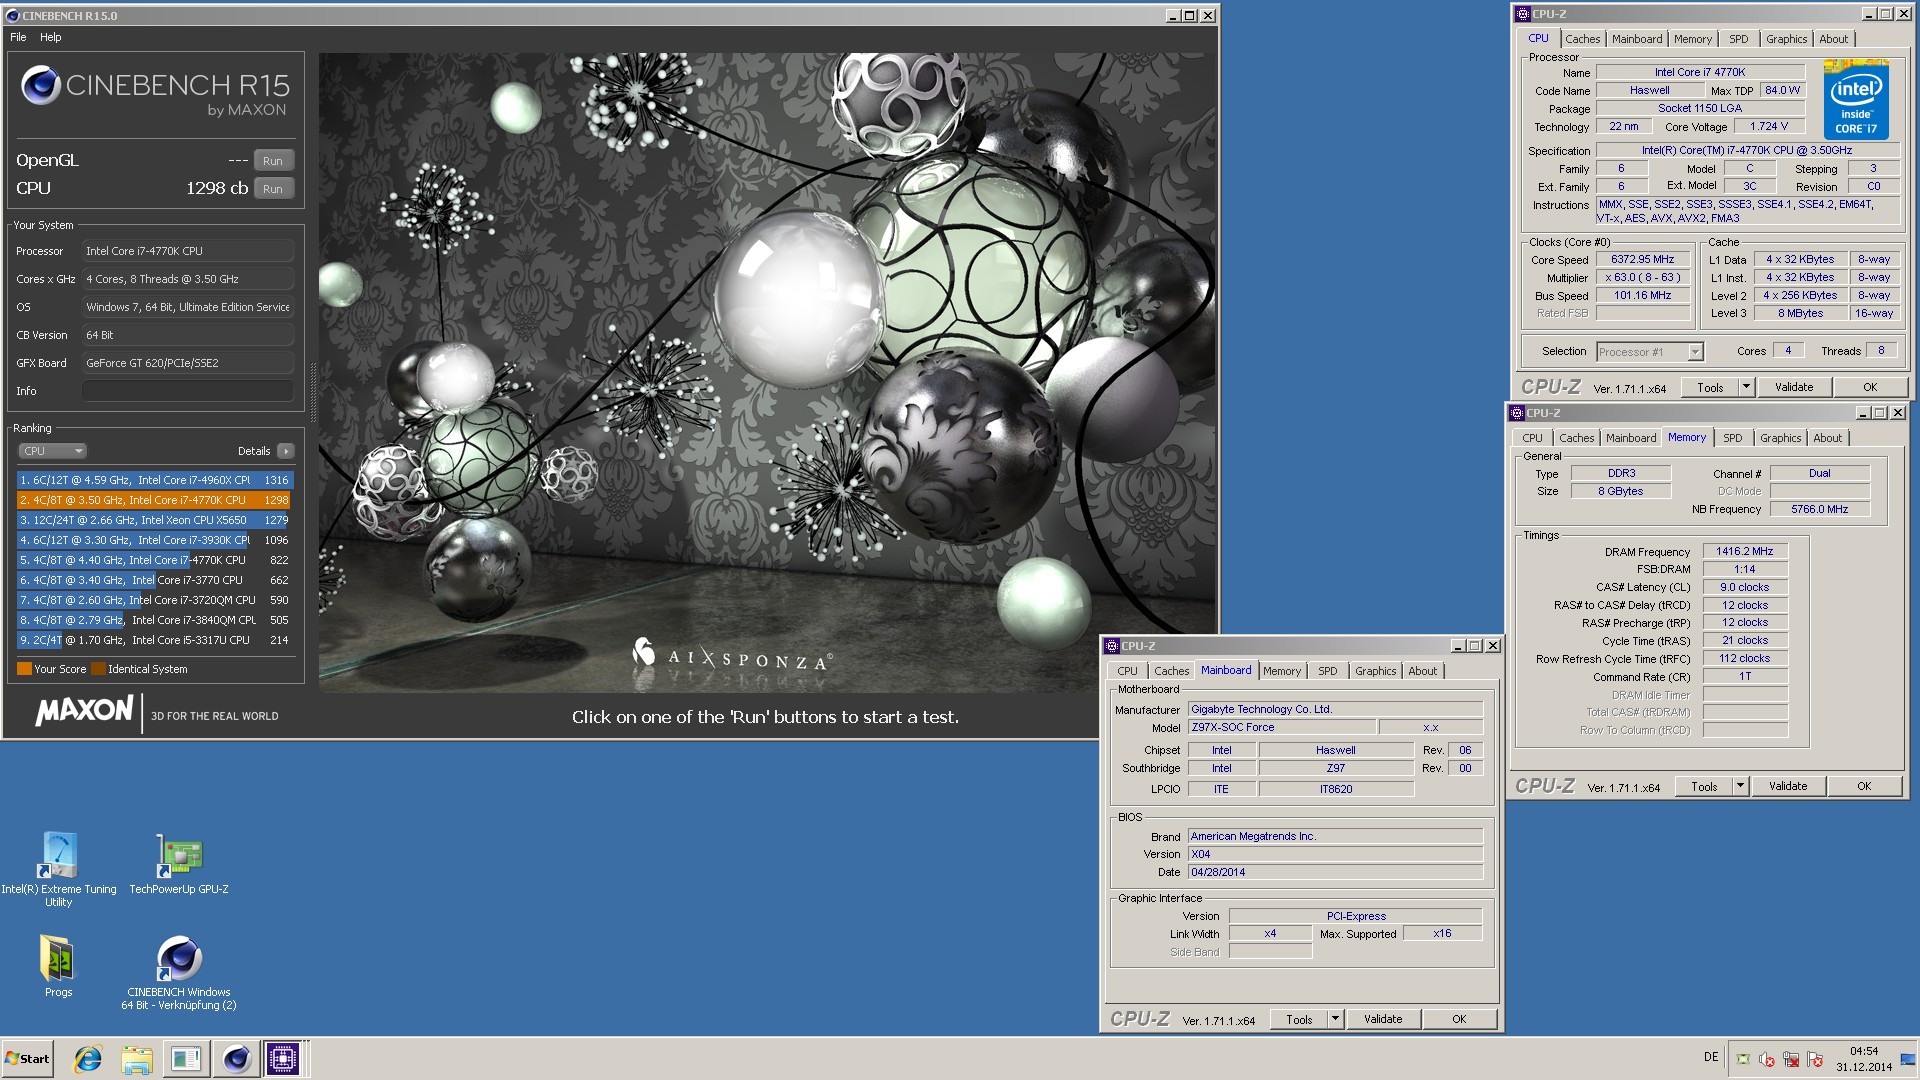Image resolution: width=1920 pixels, height=1080 pixels.
Task: Select ranking row Core i7-3770 score 662
Action: coord(155,580)
